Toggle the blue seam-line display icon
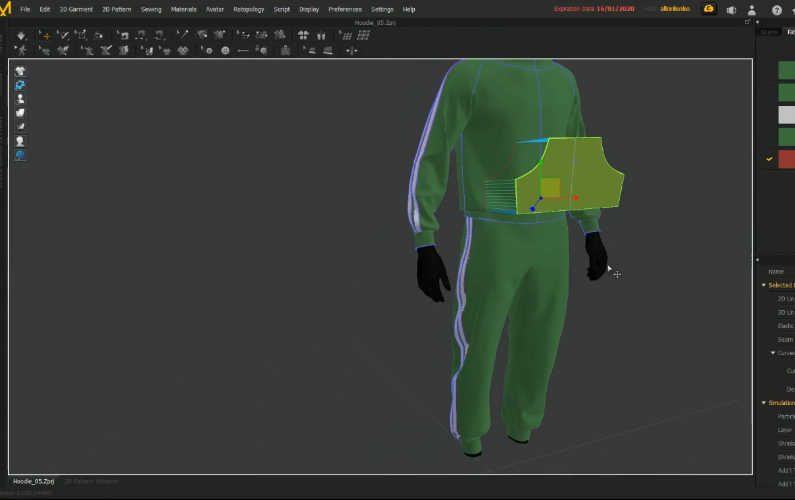 19,85
